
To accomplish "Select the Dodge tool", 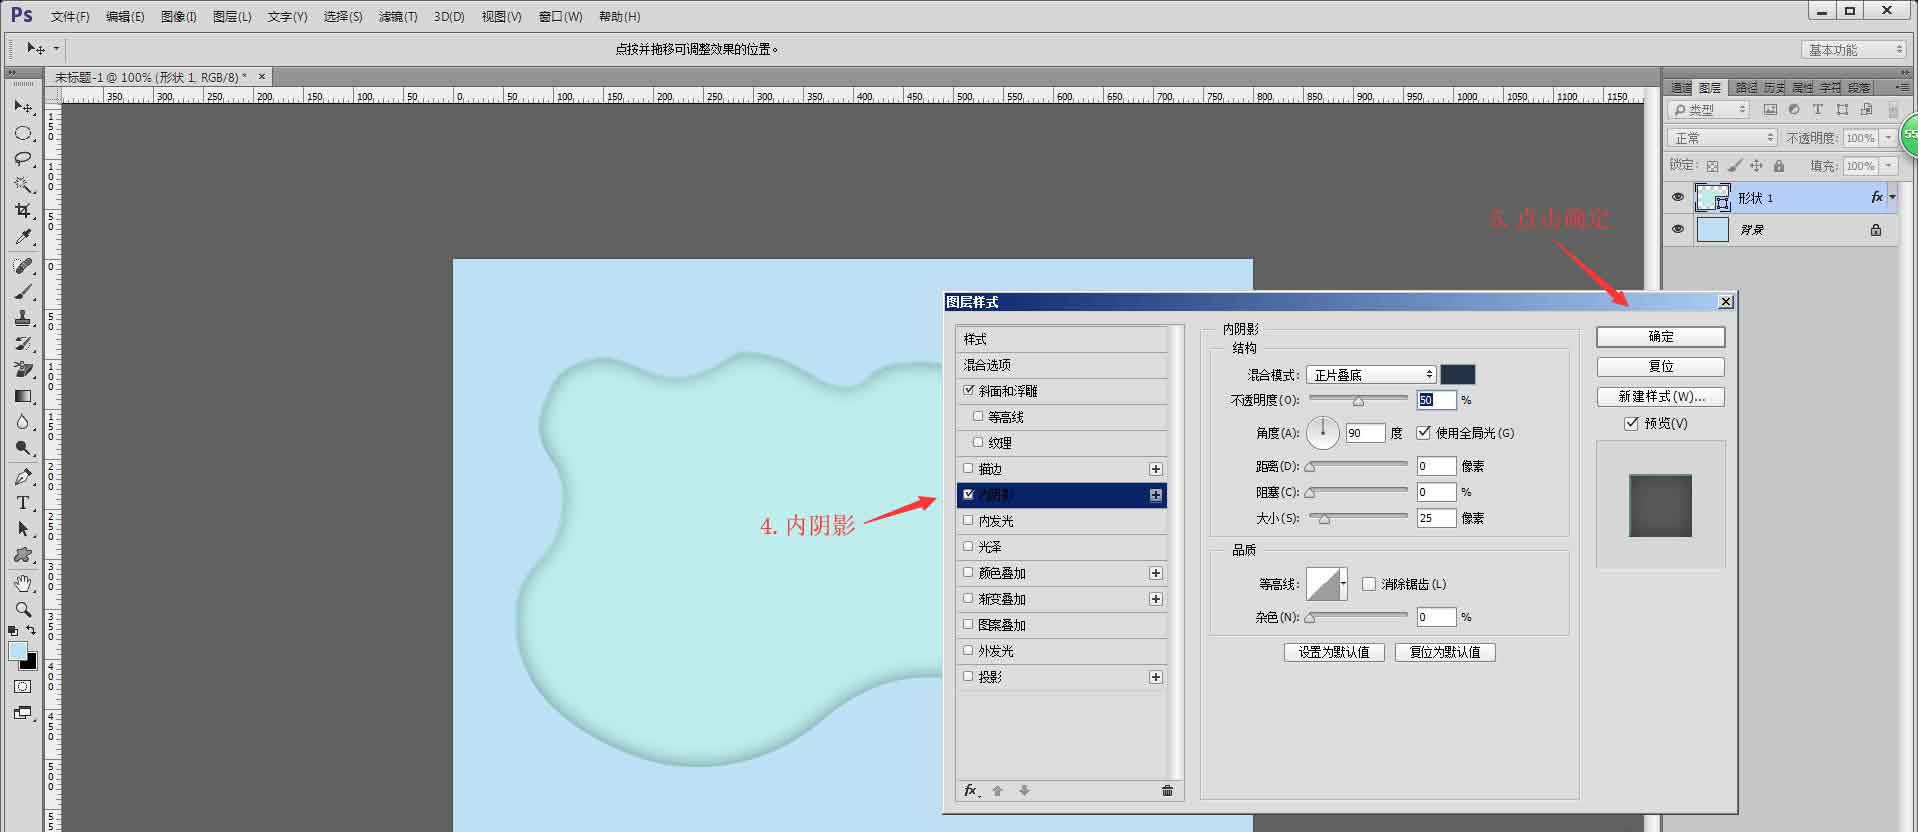I will click(23, 448).
